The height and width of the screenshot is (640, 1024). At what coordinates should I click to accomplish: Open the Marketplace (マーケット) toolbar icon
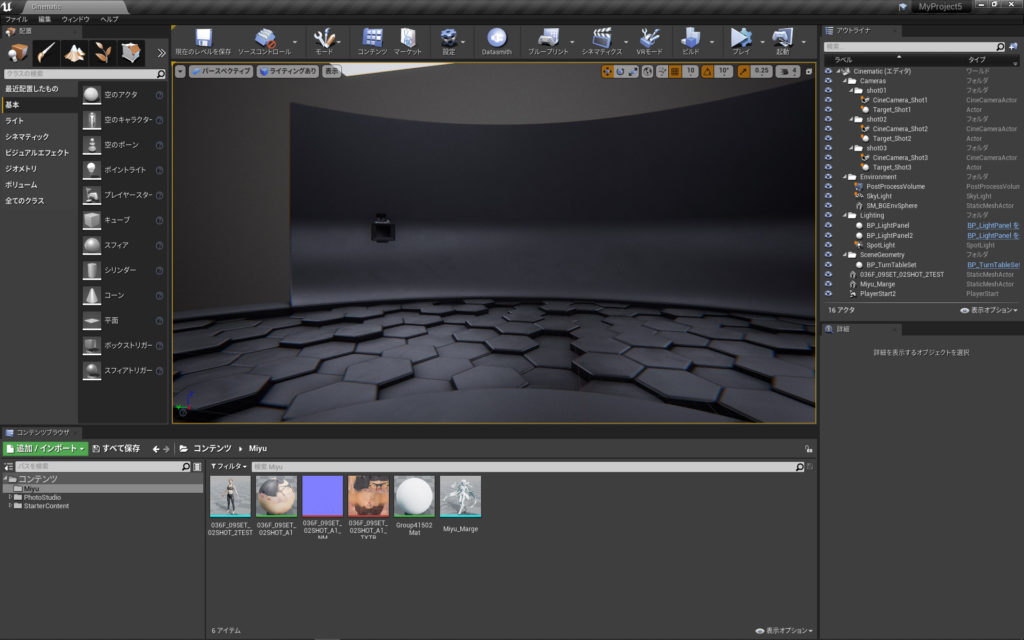pos(407,38)
